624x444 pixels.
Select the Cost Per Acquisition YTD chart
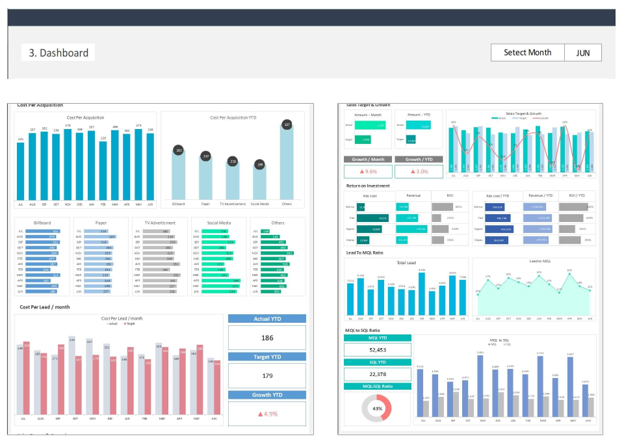tap(233, 160)
